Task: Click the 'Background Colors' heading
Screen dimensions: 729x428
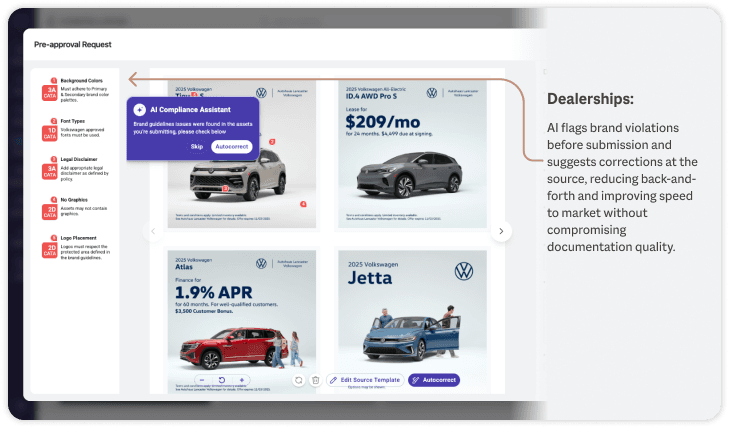Action: tap(81, 80)
